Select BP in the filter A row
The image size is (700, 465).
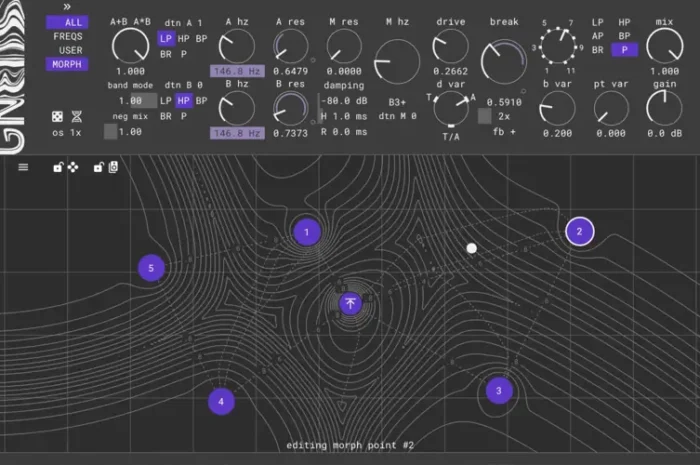201,39
